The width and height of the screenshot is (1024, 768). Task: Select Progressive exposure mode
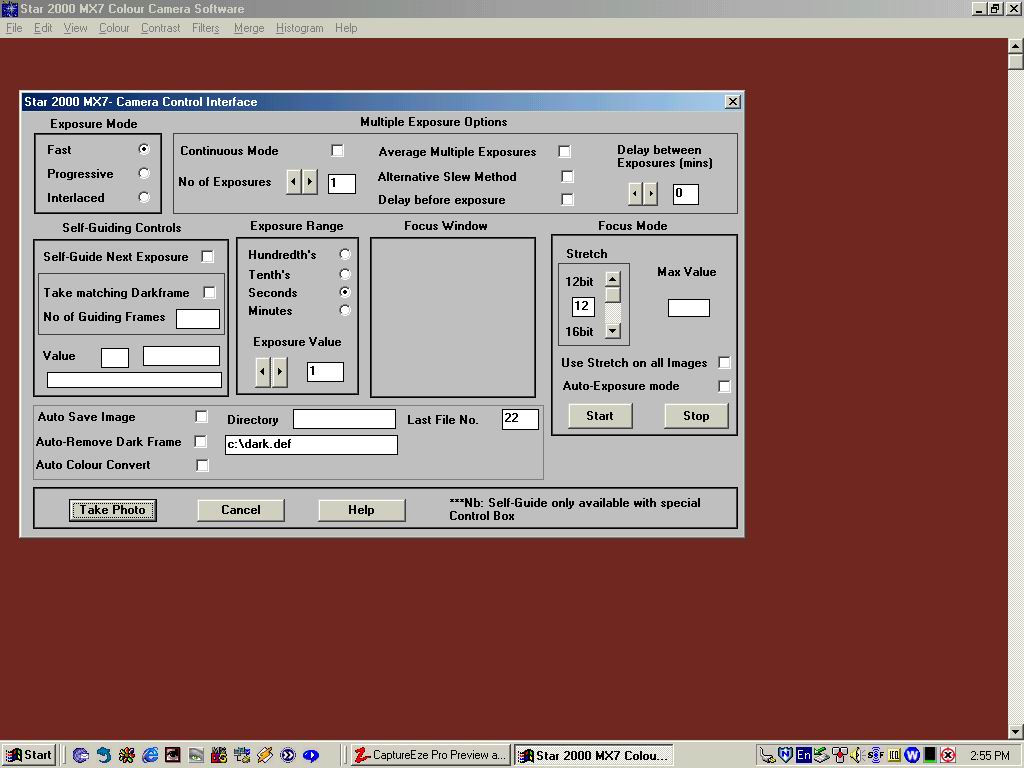[144, 173]
